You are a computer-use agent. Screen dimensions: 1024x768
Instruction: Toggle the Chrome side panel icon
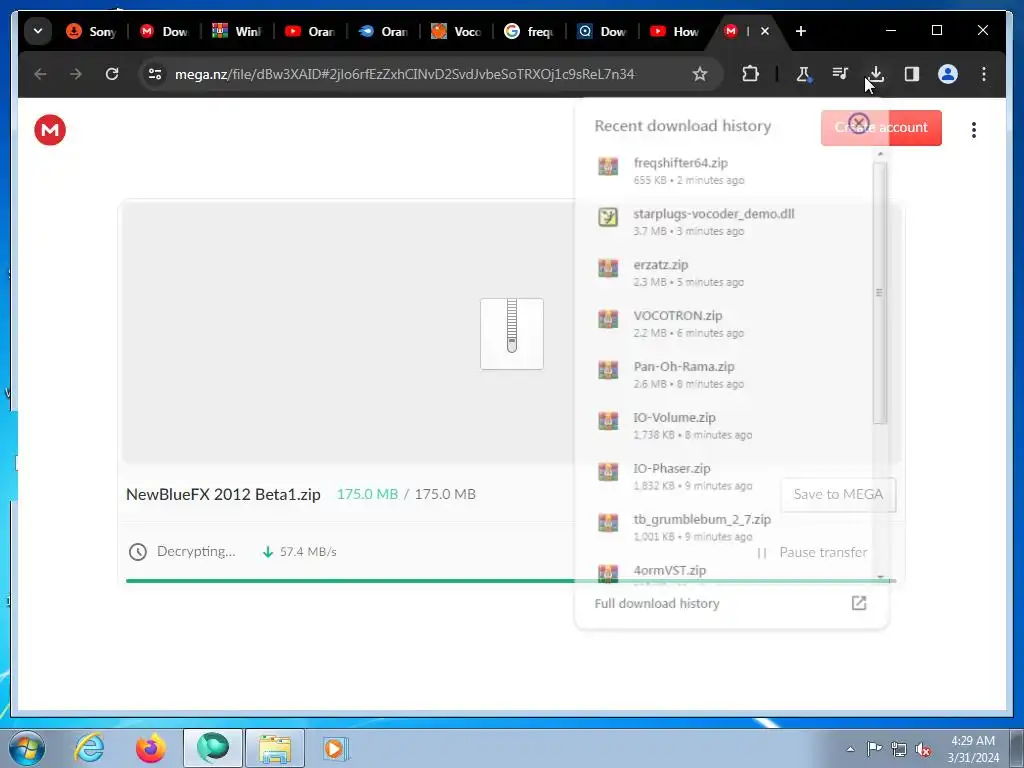(912, 74)
